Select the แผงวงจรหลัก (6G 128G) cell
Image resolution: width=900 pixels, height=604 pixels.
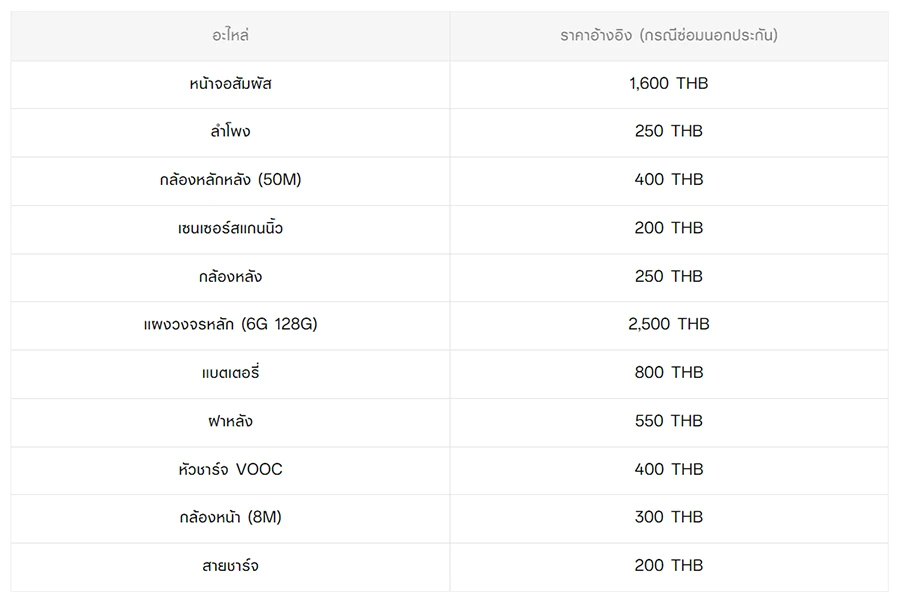point(230,324)
